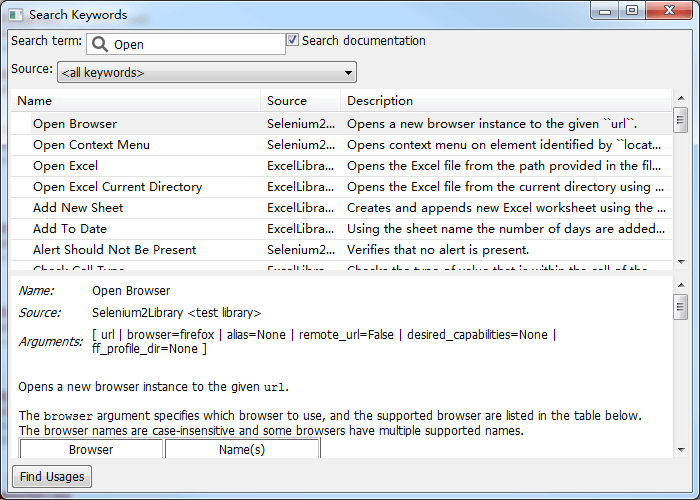Maximize the Search Keywords window
700x500 pixels.
(632, 11)
